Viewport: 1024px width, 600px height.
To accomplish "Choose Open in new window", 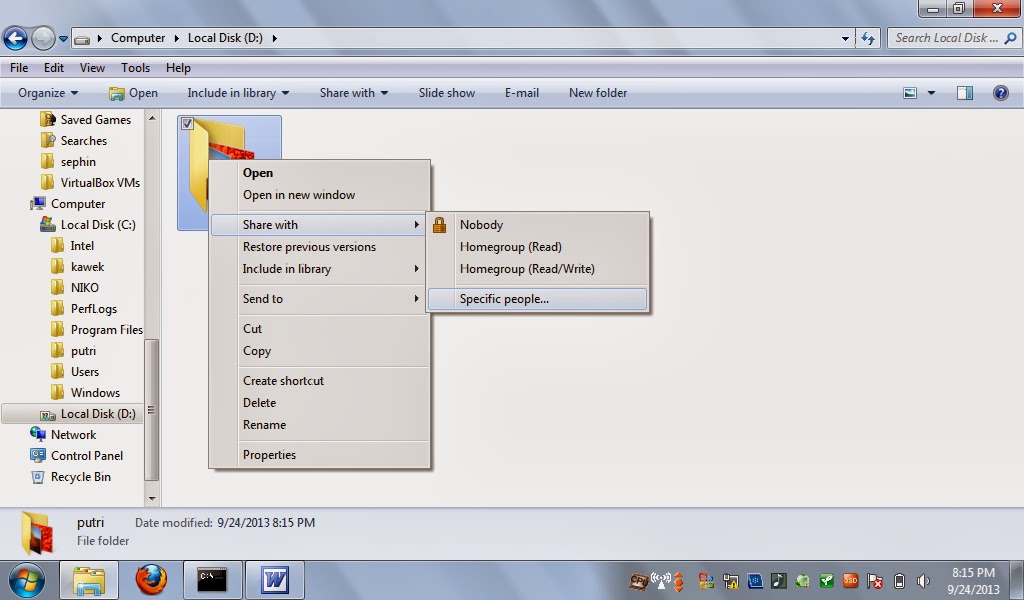I will click(x=320, y=195).
